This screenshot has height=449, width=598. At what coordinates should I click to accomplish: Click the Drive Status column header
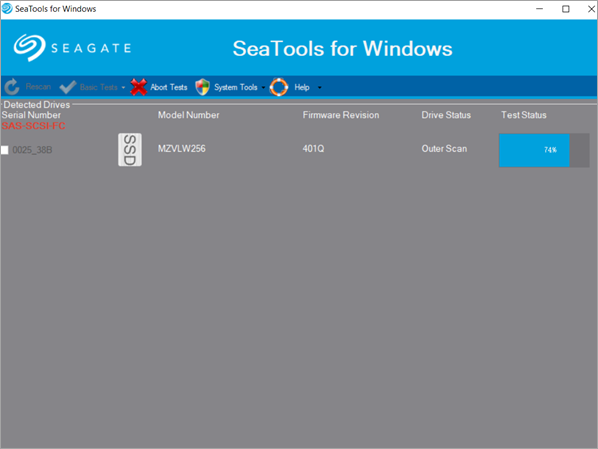tap(446, 115)
